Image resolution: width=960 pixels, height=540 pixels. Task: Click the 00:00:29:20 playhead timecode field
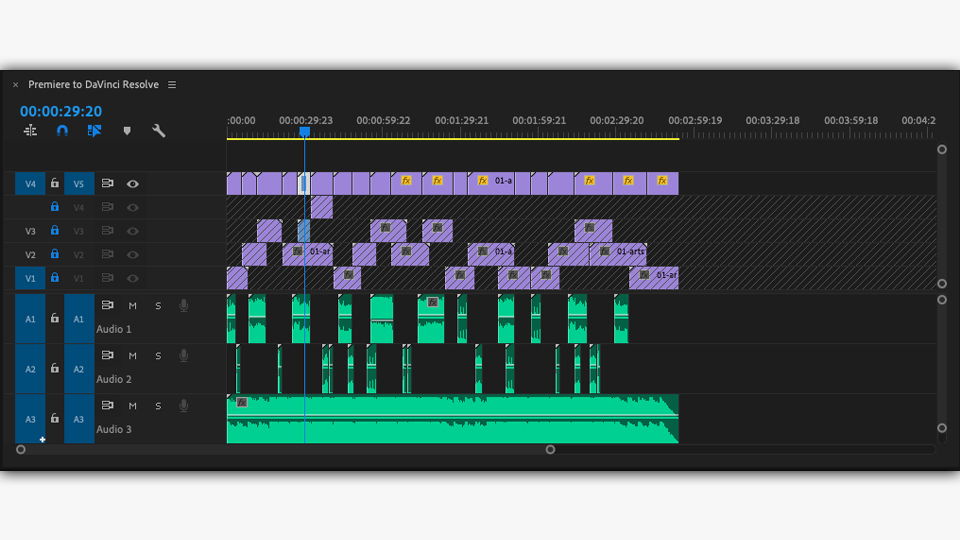(x=61, y=111)
